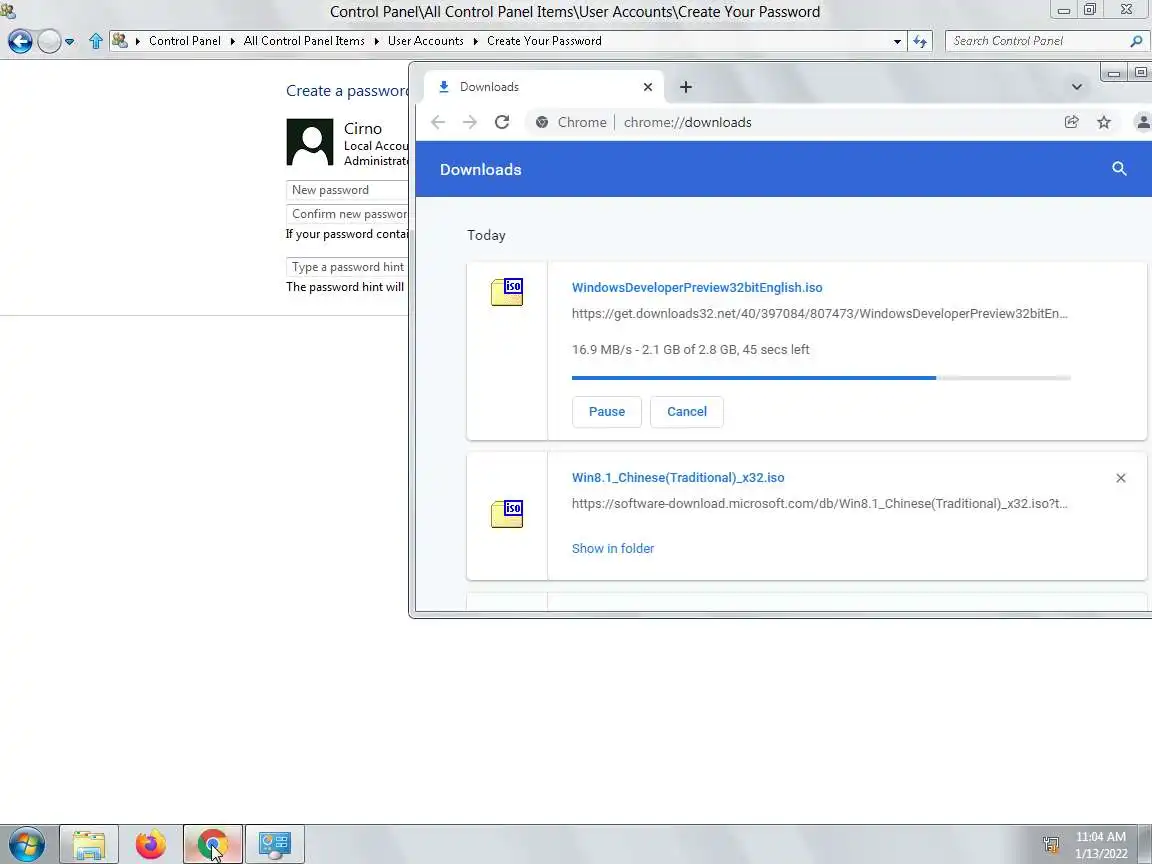Reload the Chrome downloads page

coord(502,122)
